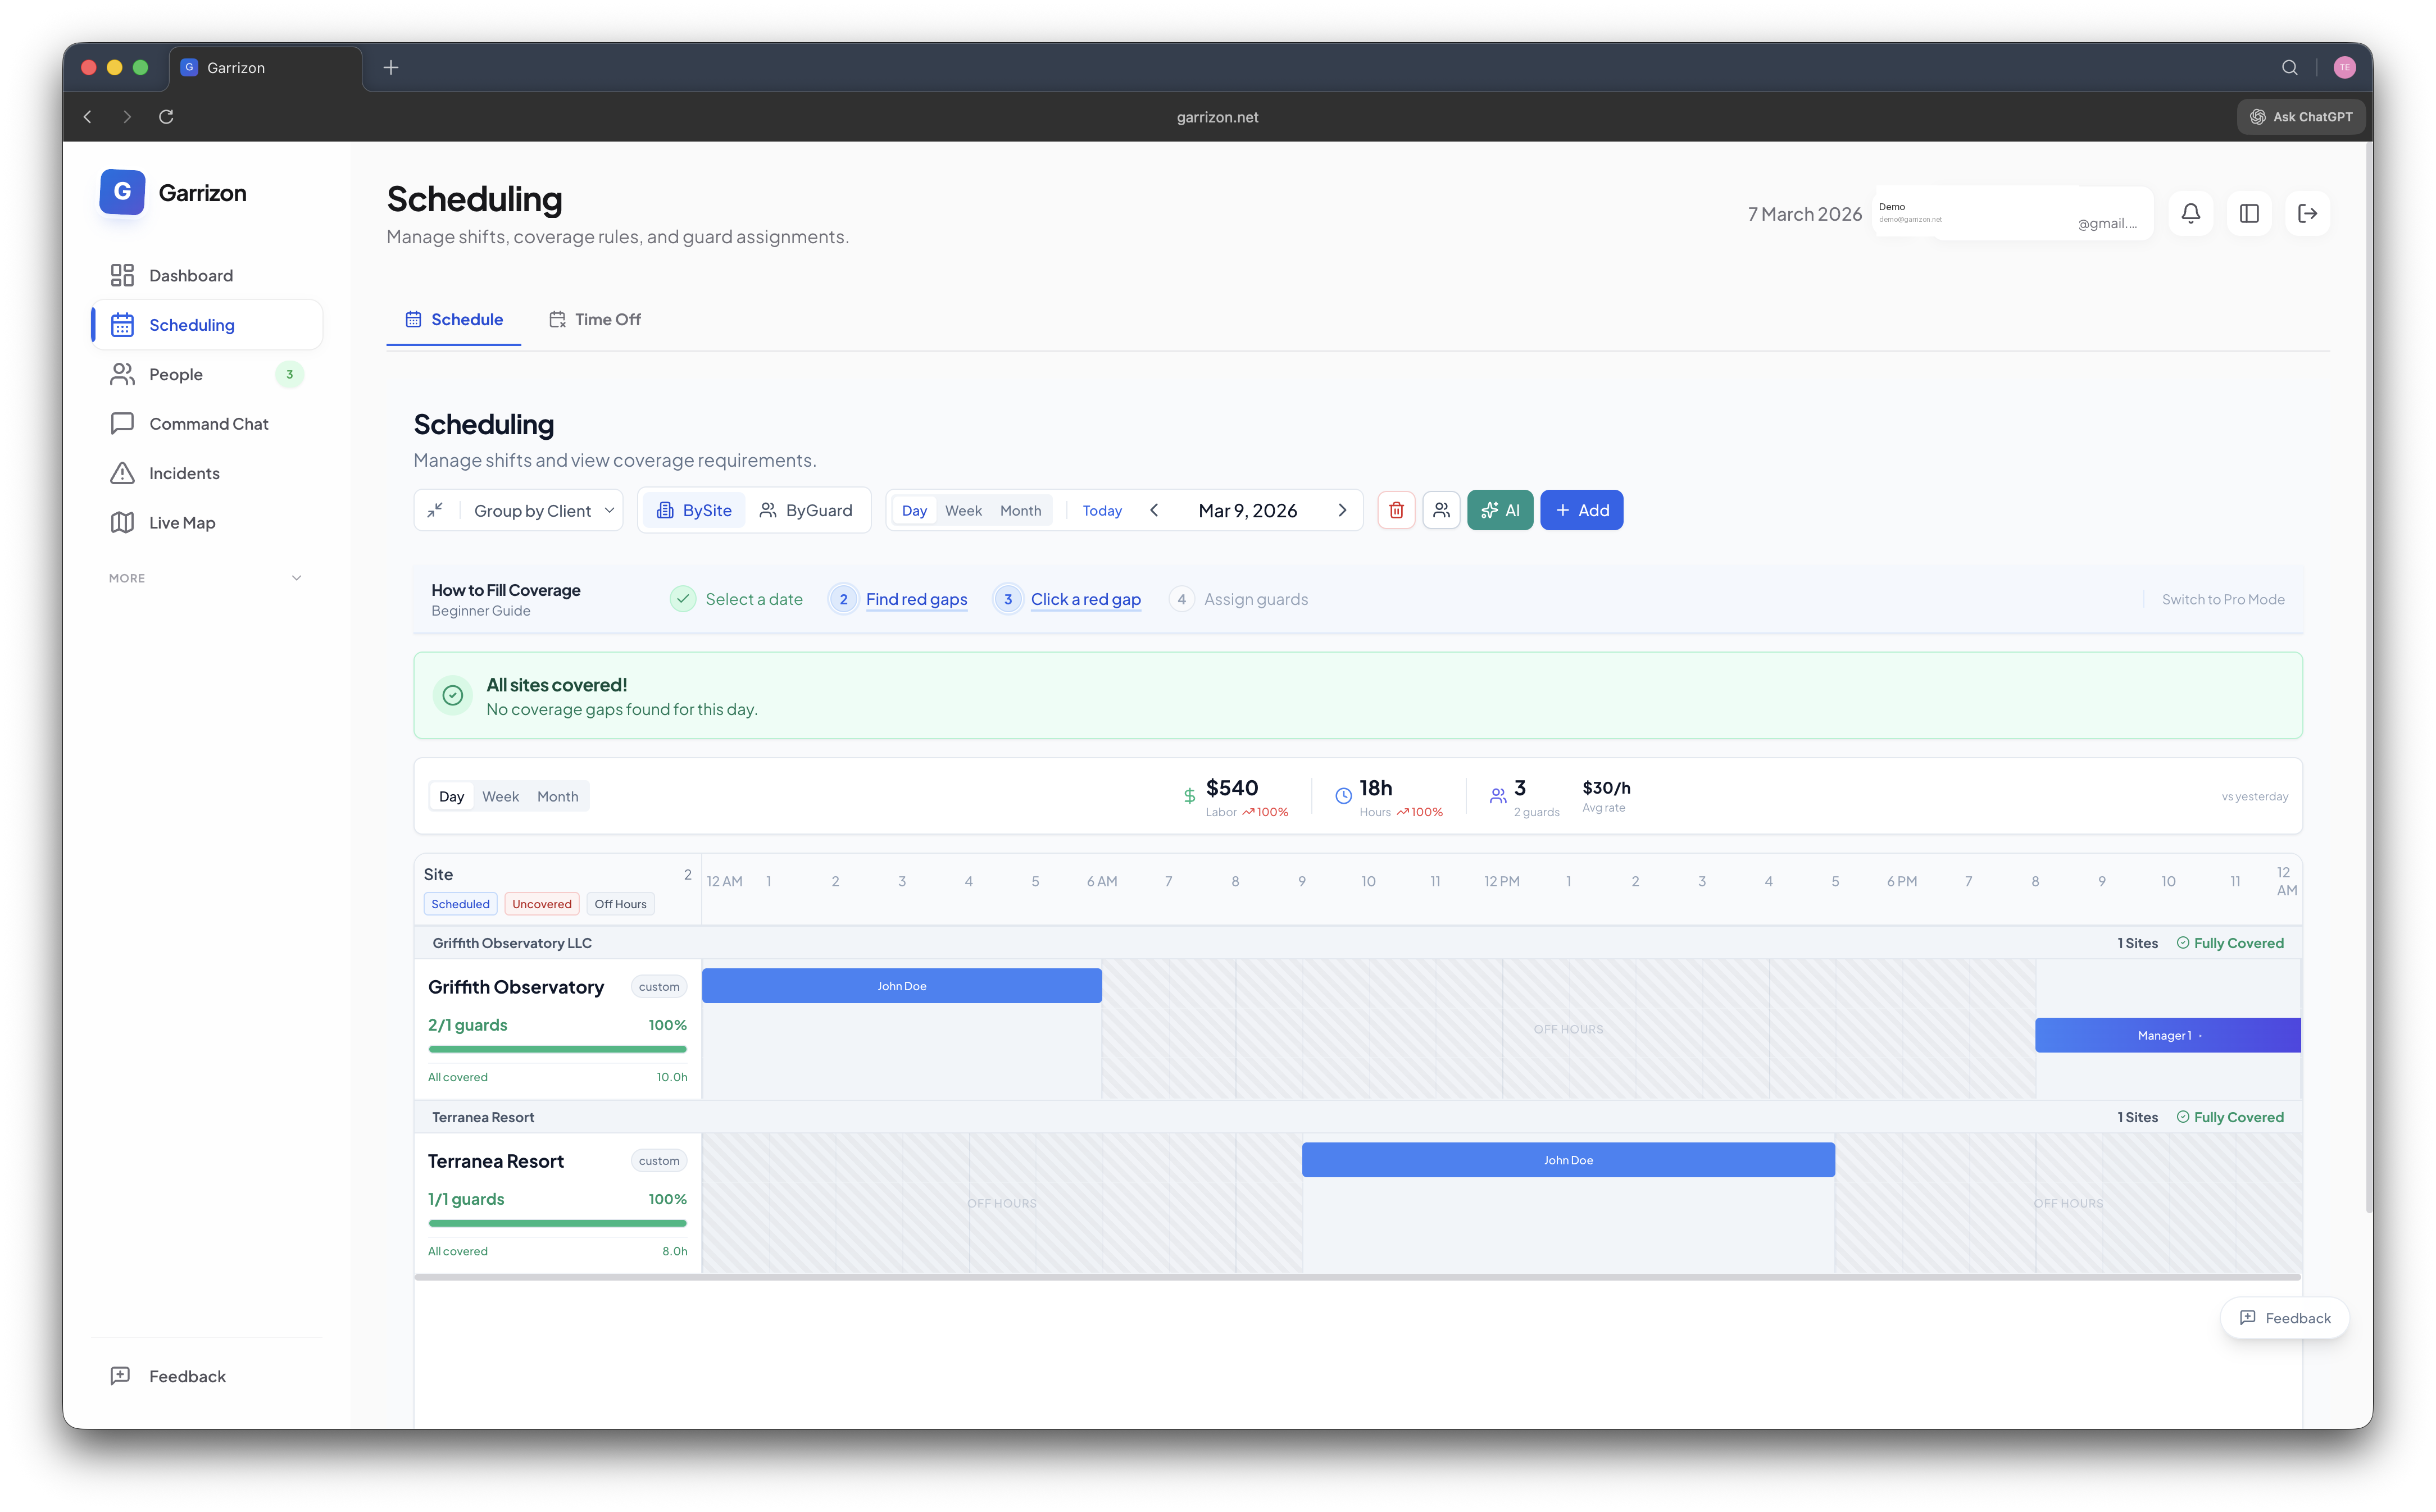
Task: Select John Doe's shift on Terranea Resort timeline
Action: (x=1567, y=1160)
